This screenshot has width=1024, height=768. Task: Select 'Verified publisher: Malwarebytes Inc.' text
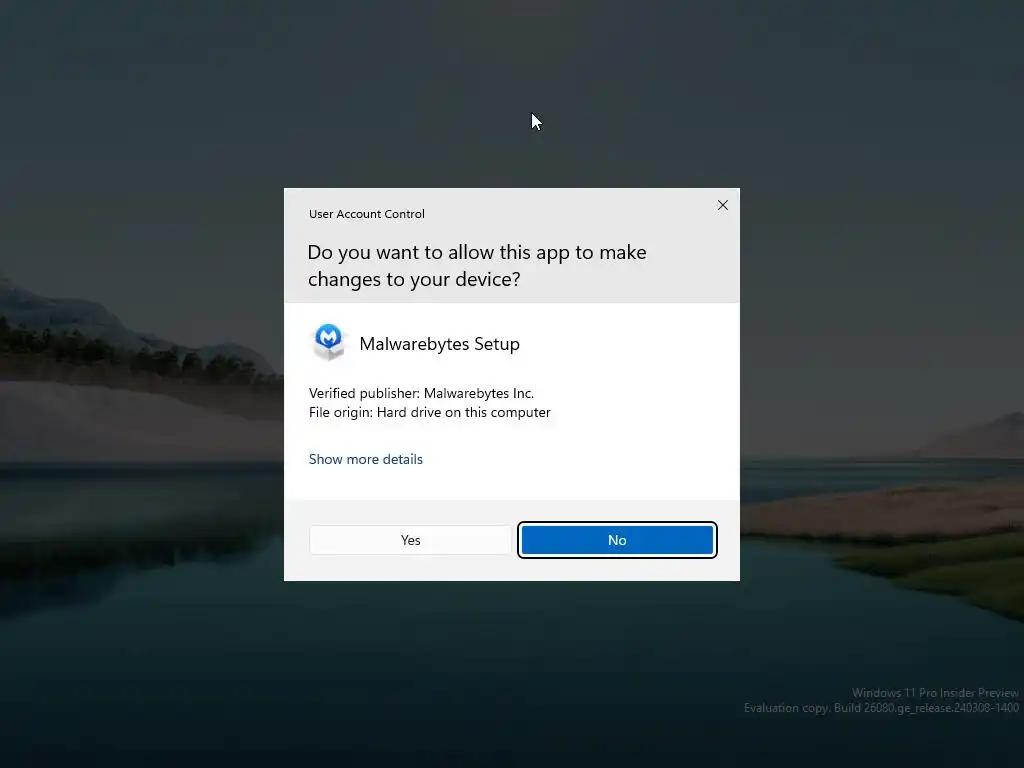[x=421, y=393]
